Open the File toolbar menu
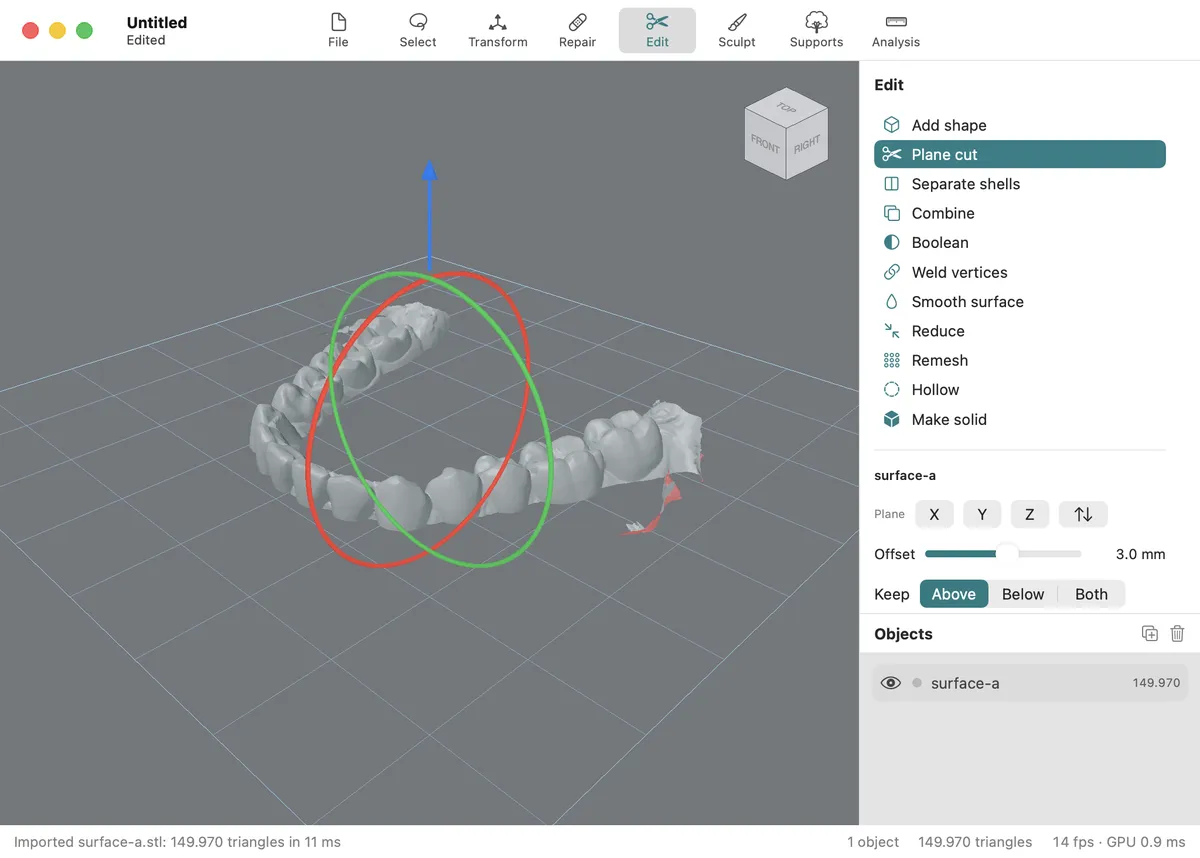The height and width of the screenshot is (858, 1200). pos(338,30)
